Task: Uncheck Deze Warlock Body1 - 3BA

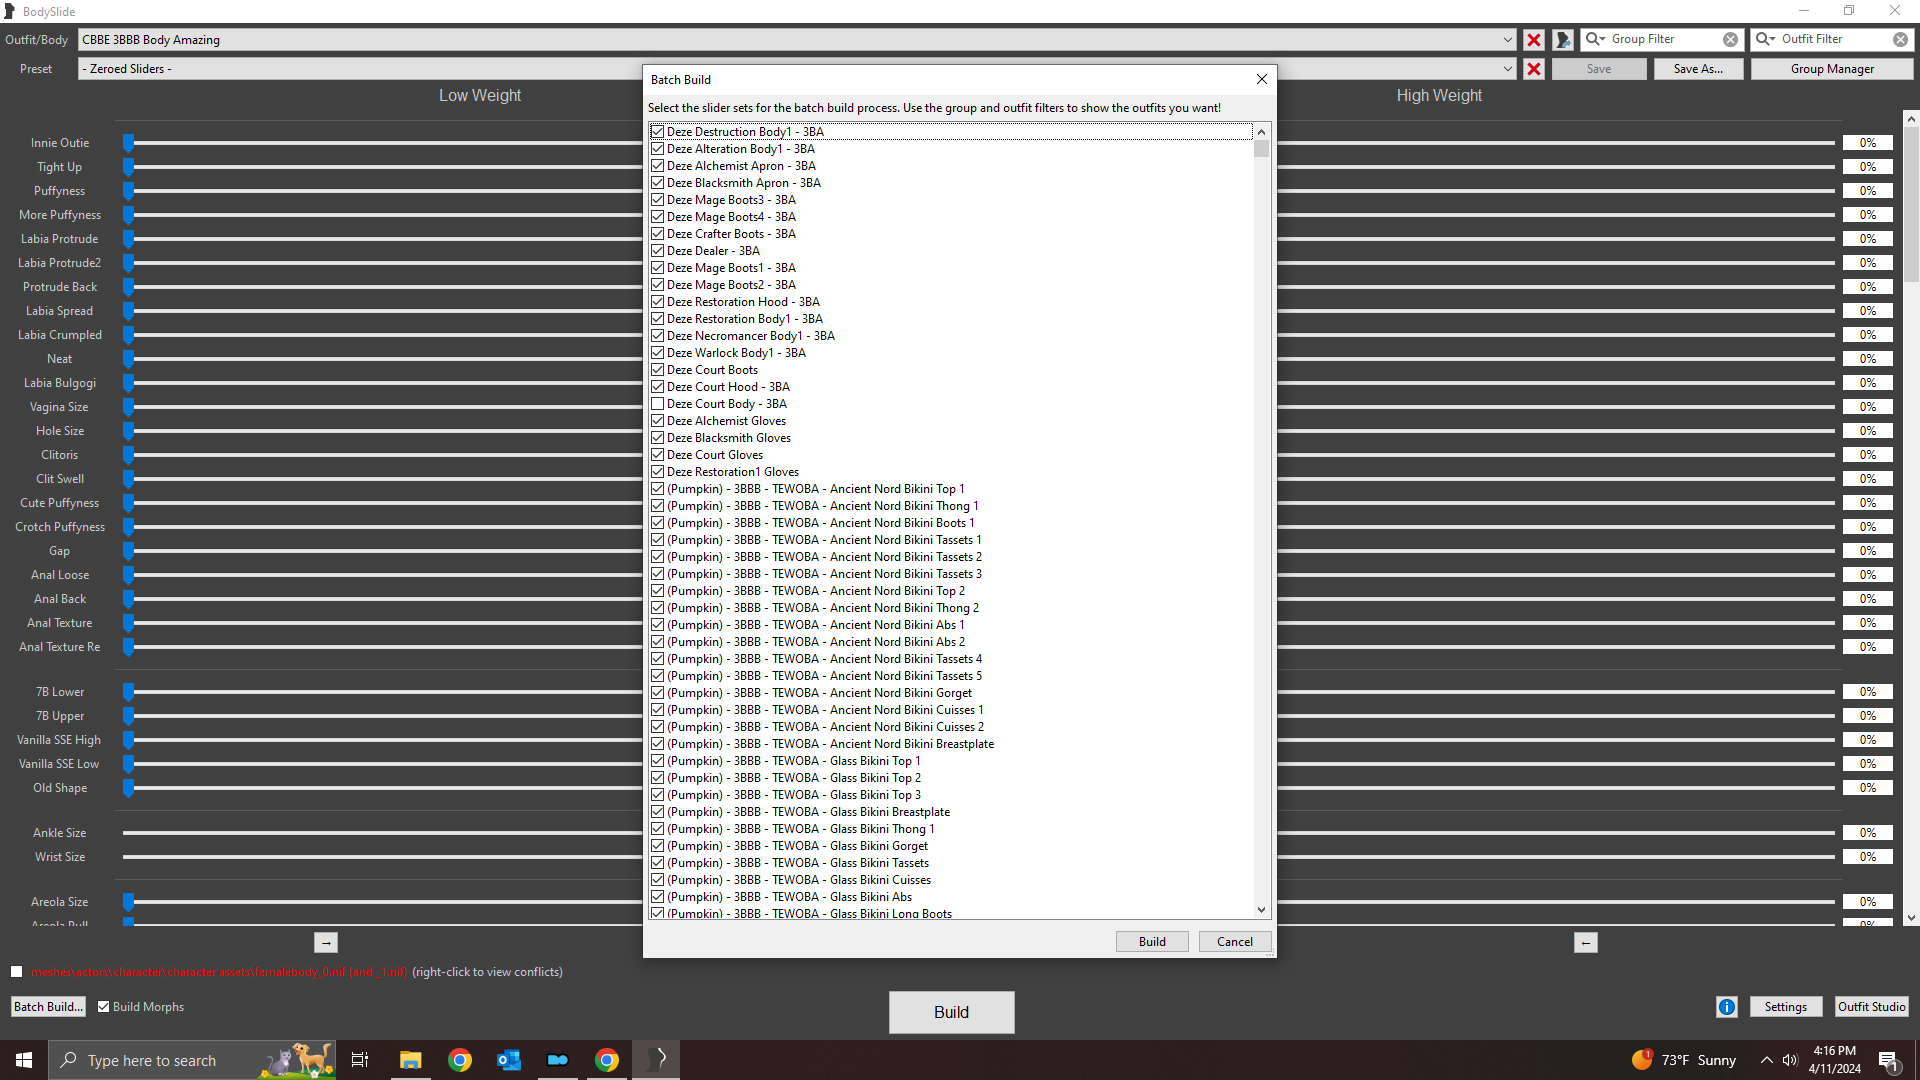Action: (657, 353)
